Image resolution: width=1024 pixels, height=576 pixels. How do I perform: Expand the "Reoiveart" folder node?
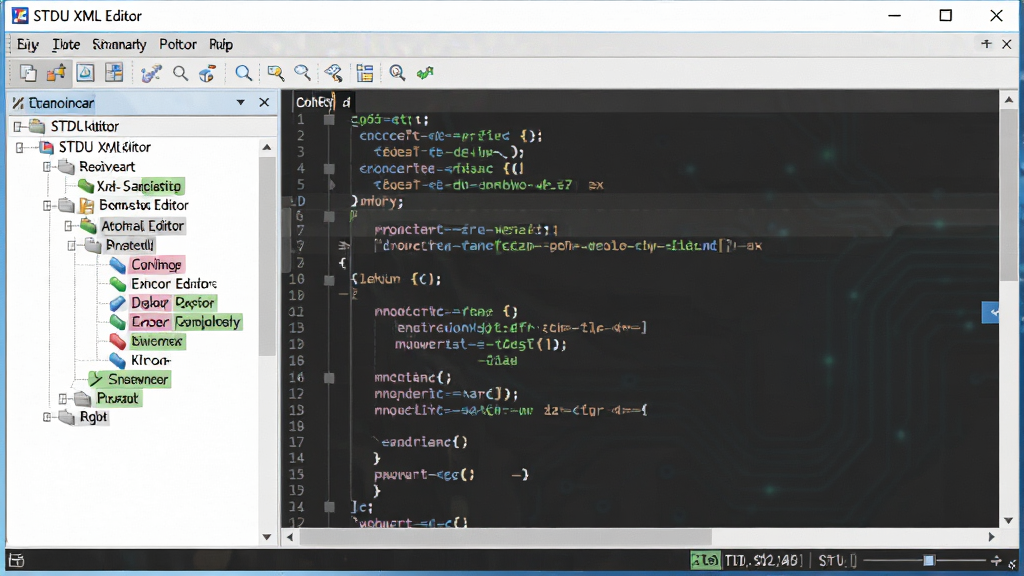click(x=48, y=167)
